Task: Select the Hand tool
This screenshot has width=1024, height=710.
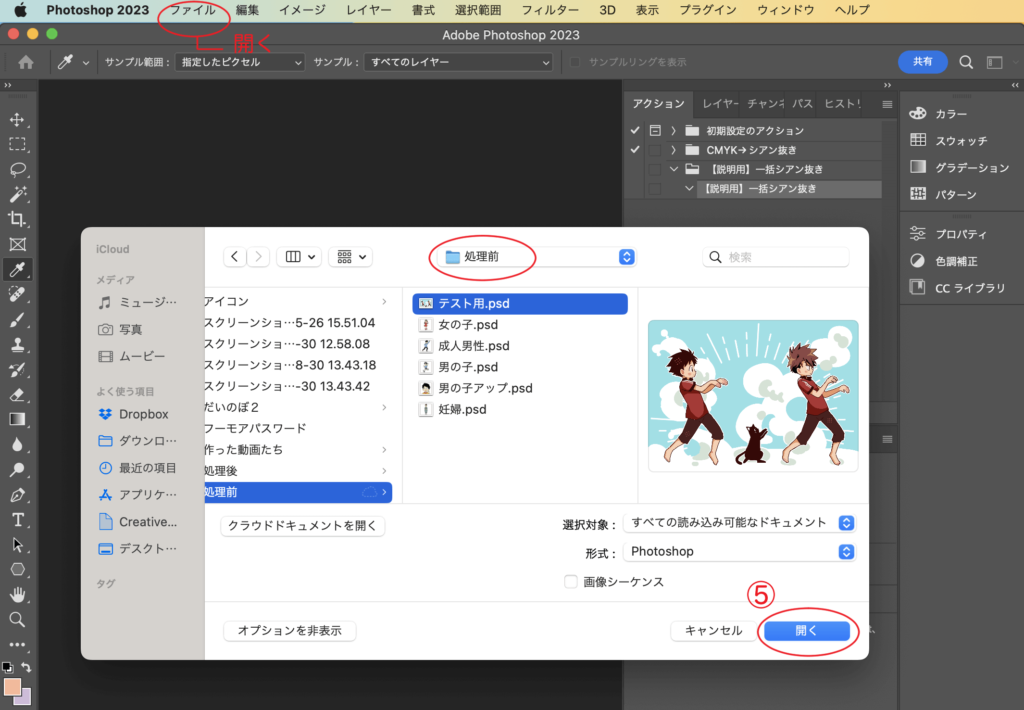Action: coord(18,594)
